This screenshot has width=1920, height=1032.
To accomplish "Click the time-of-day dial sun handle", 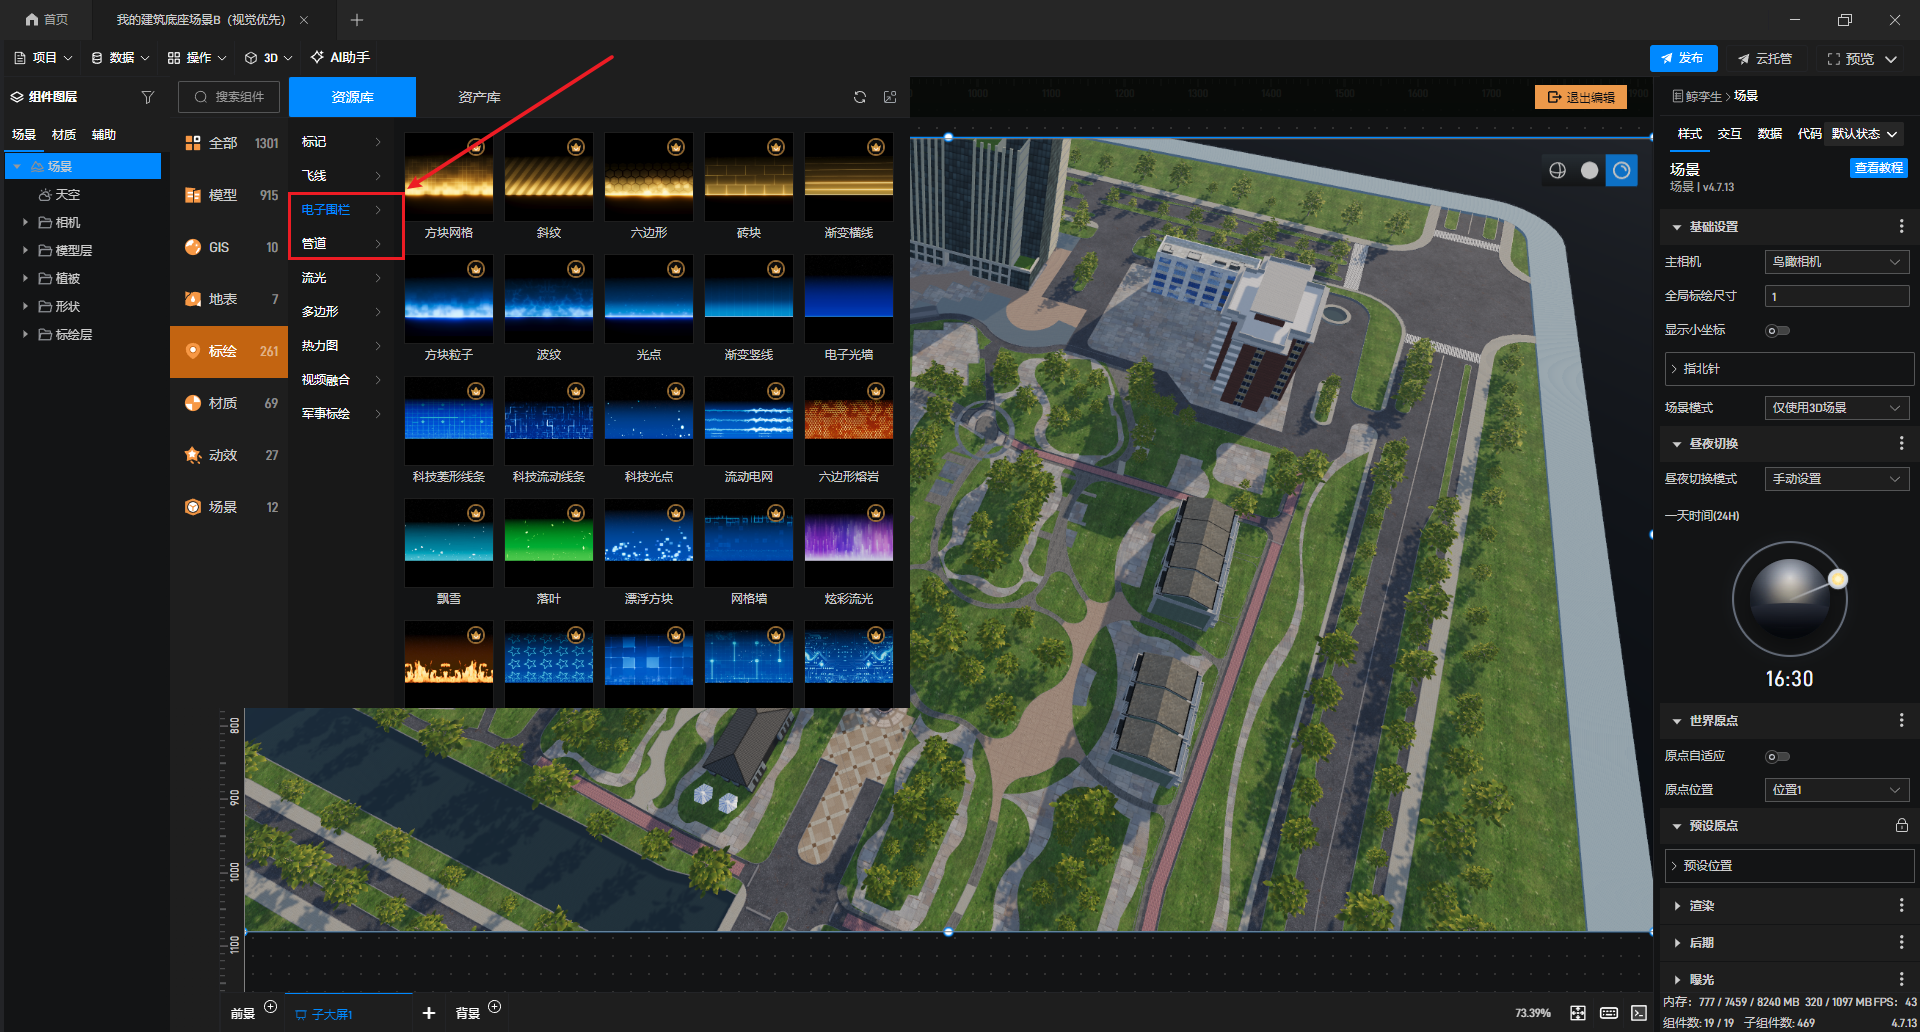I will 1838,578.
